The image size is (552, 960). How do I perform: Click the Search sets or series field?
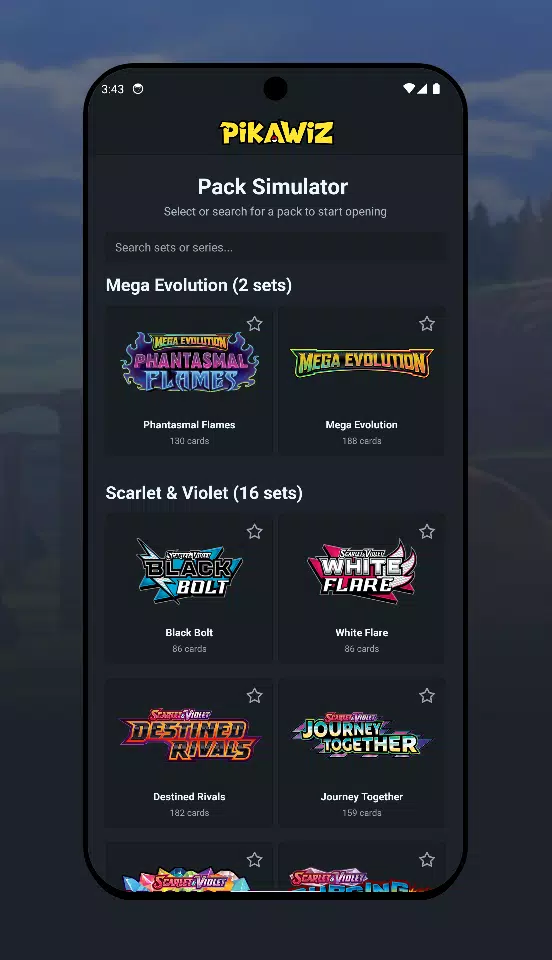[275, 247]
